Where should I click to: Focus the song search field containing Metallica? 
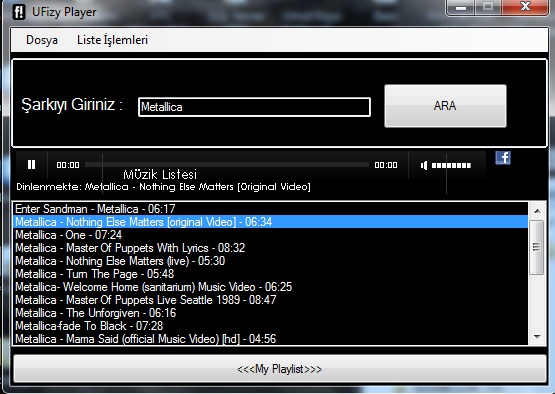point(254,107)
